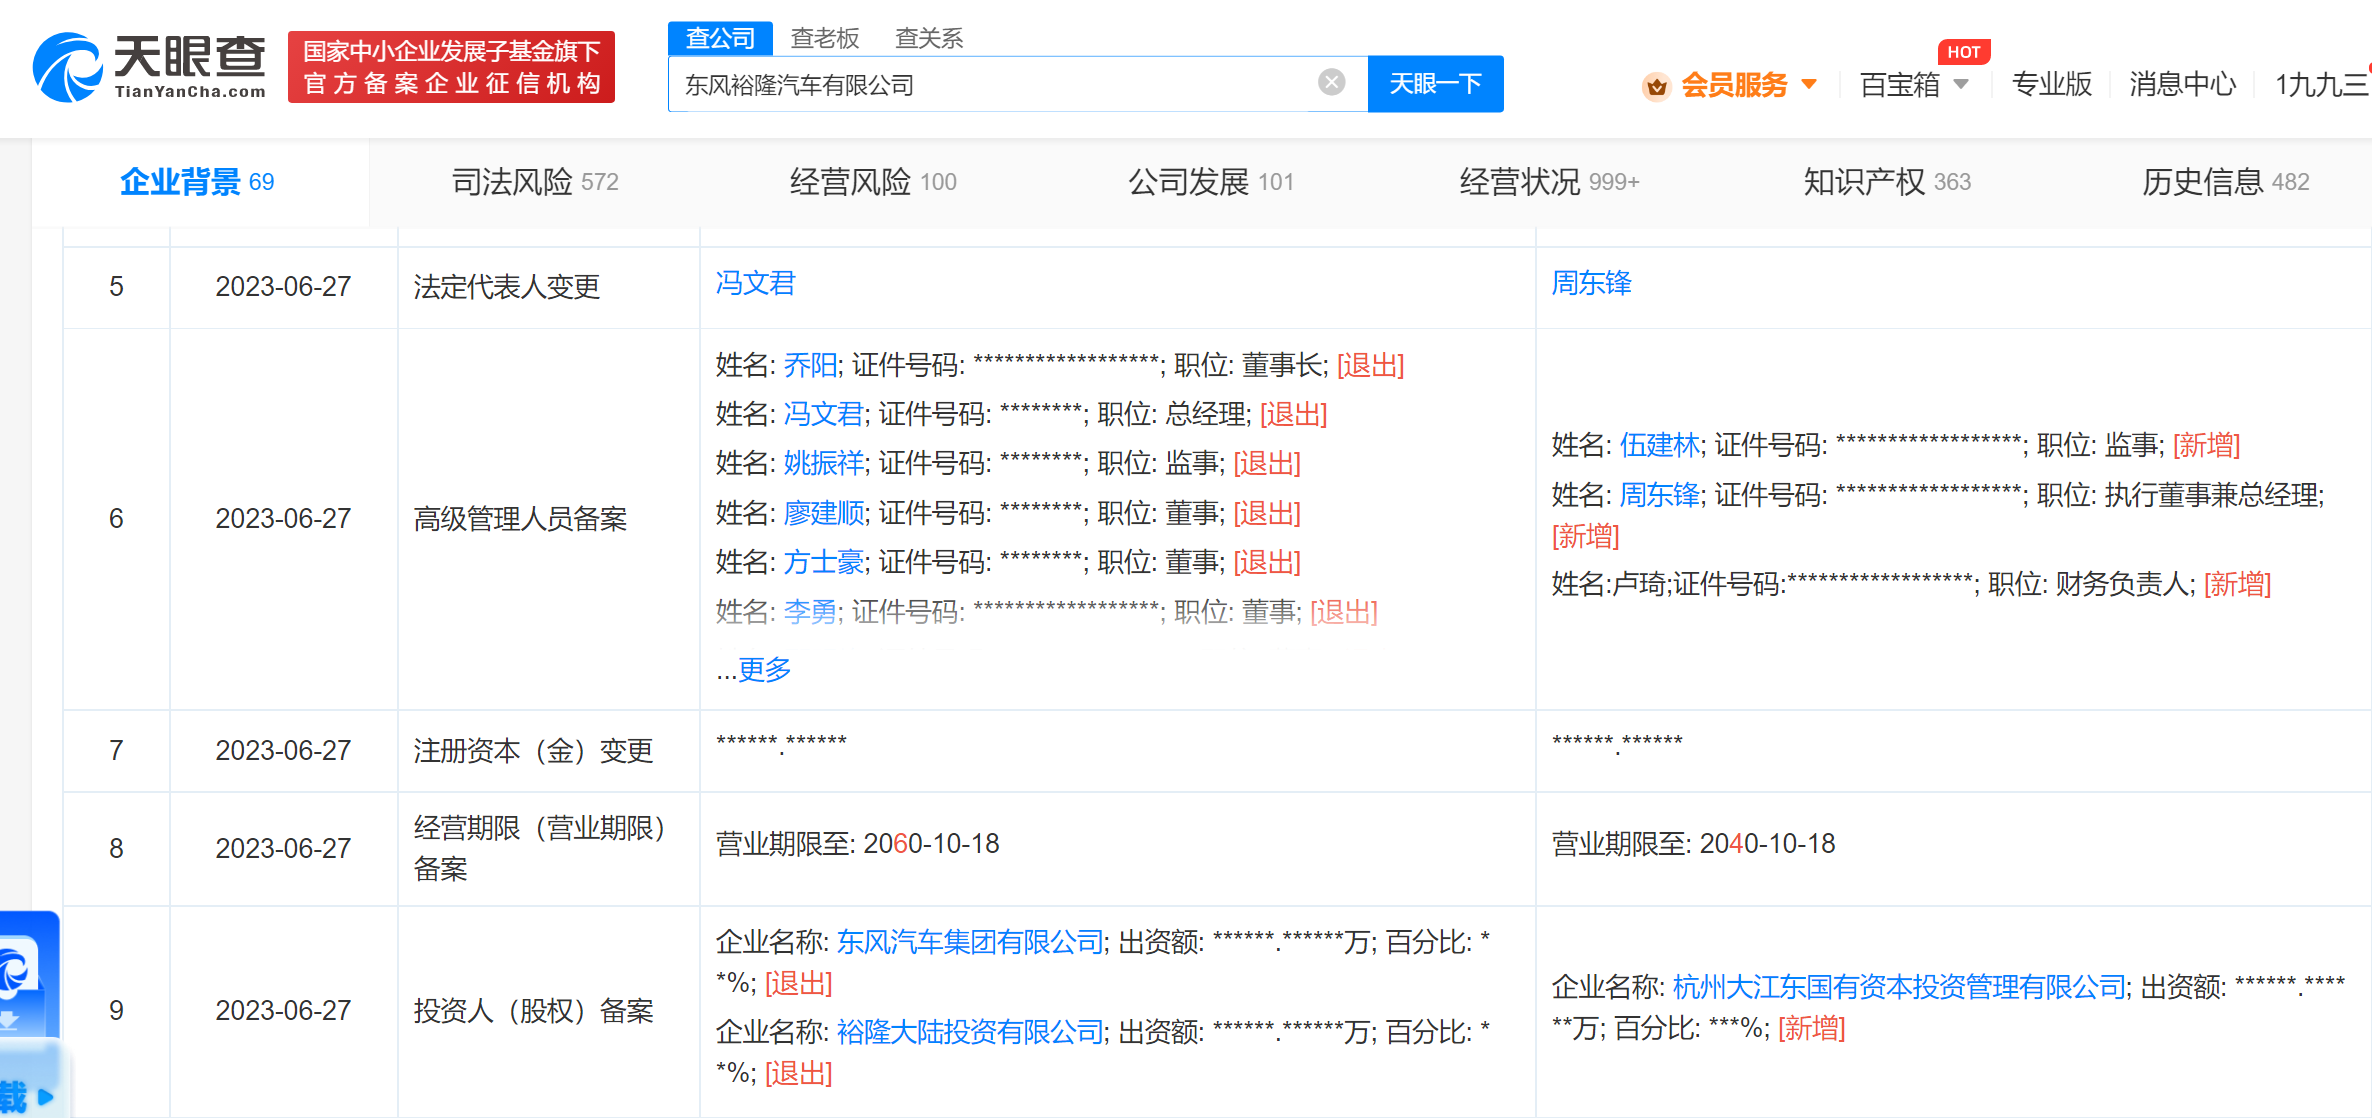Viewport: 2372px width, 1118px height.
Task: Switch to the 历史信息 tab
Action: click(2225, 182)
